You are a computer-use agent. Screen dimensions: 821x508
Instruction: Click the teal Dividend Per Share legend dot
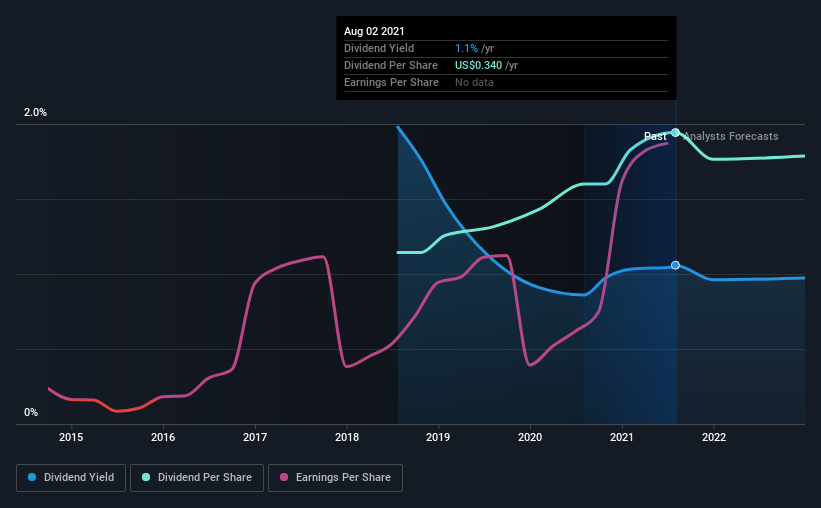[146, 477]
